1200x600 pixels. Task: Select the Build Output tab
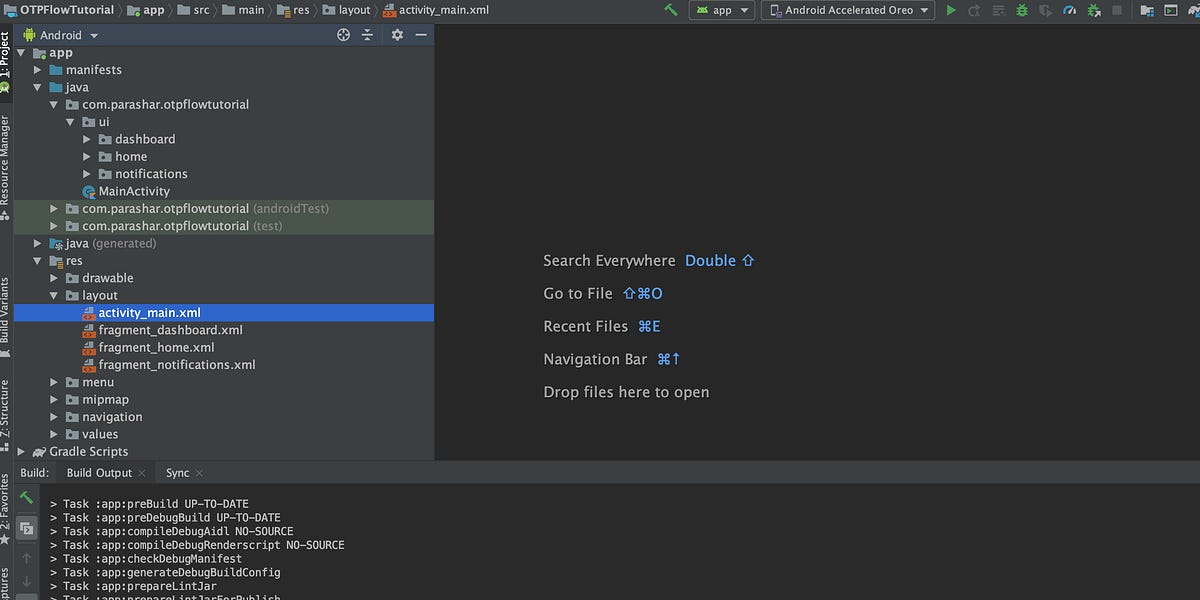tap(101, 472)
